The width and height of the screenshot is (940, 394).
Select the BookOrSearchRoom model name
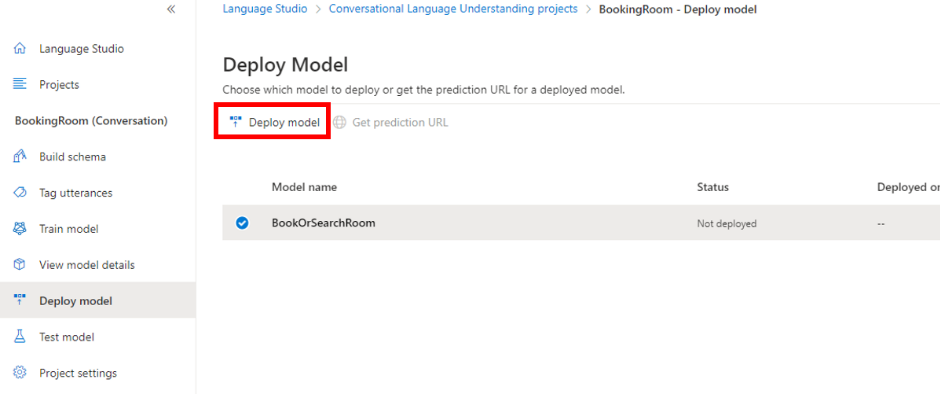pos(323,222)
